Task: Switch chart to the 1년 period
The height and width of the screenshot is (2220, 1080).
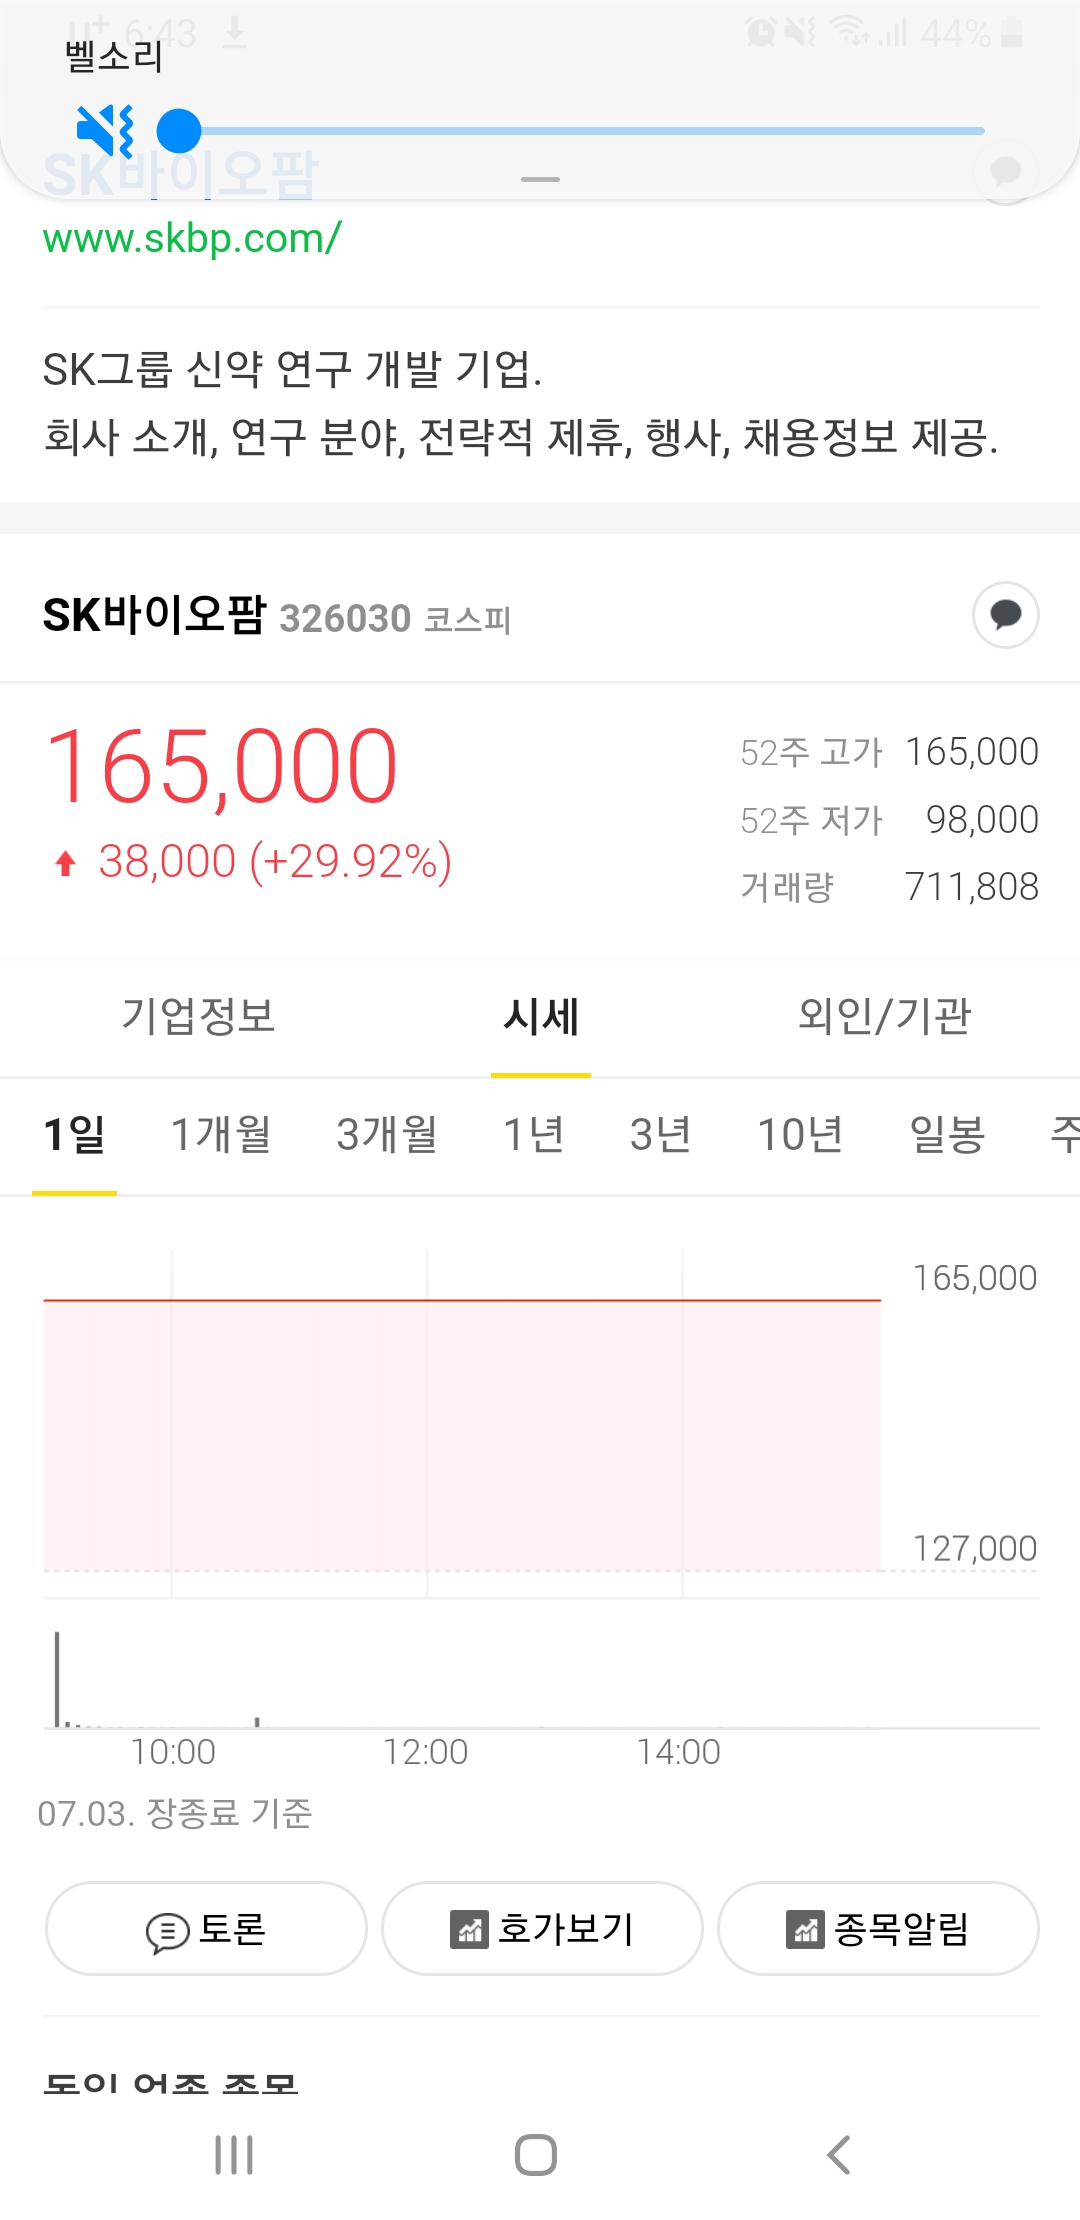Action: click(533, 1135)
